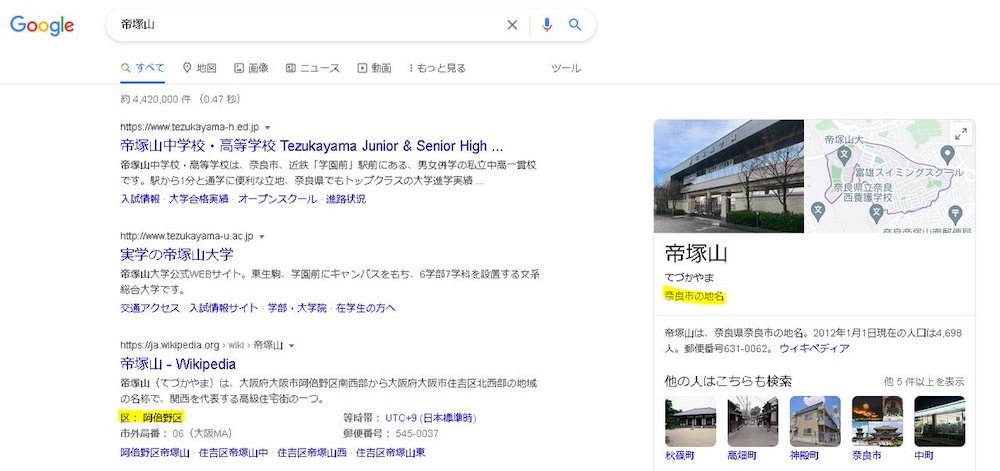Switch to the 画像 images tab
The width and height of the screenshot is (1000, 471).
tap(251, 68)
